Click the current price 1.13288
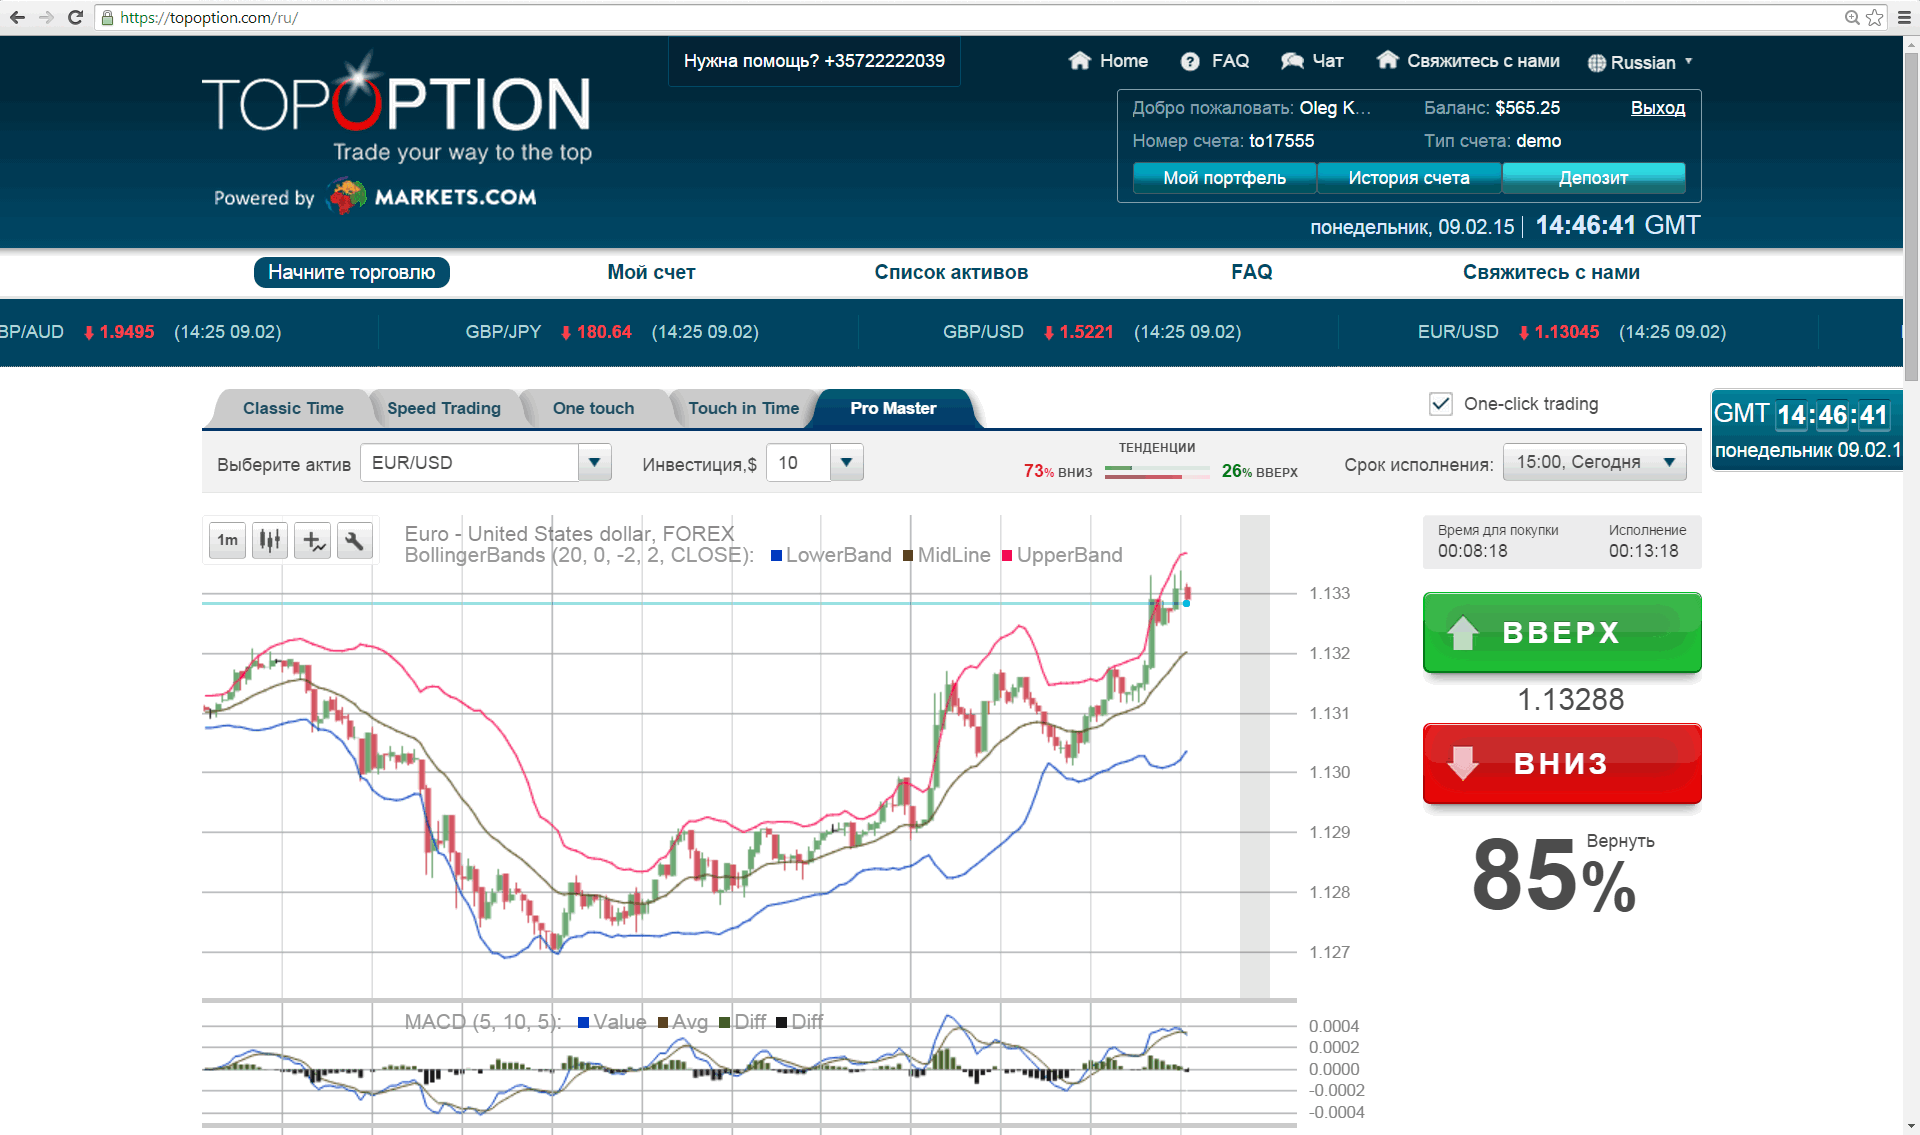The height and width of the screenshot is (1135, 1920). click(1570, 699)
